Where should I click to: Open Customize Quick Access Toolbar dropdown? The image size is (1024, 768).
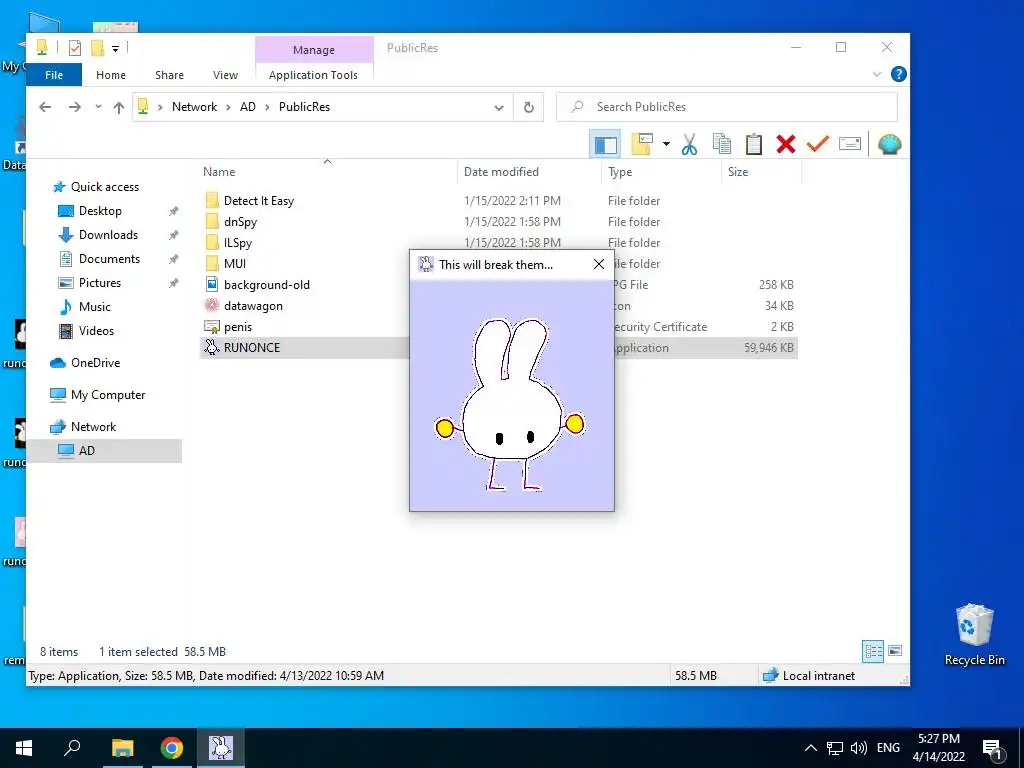116,48
